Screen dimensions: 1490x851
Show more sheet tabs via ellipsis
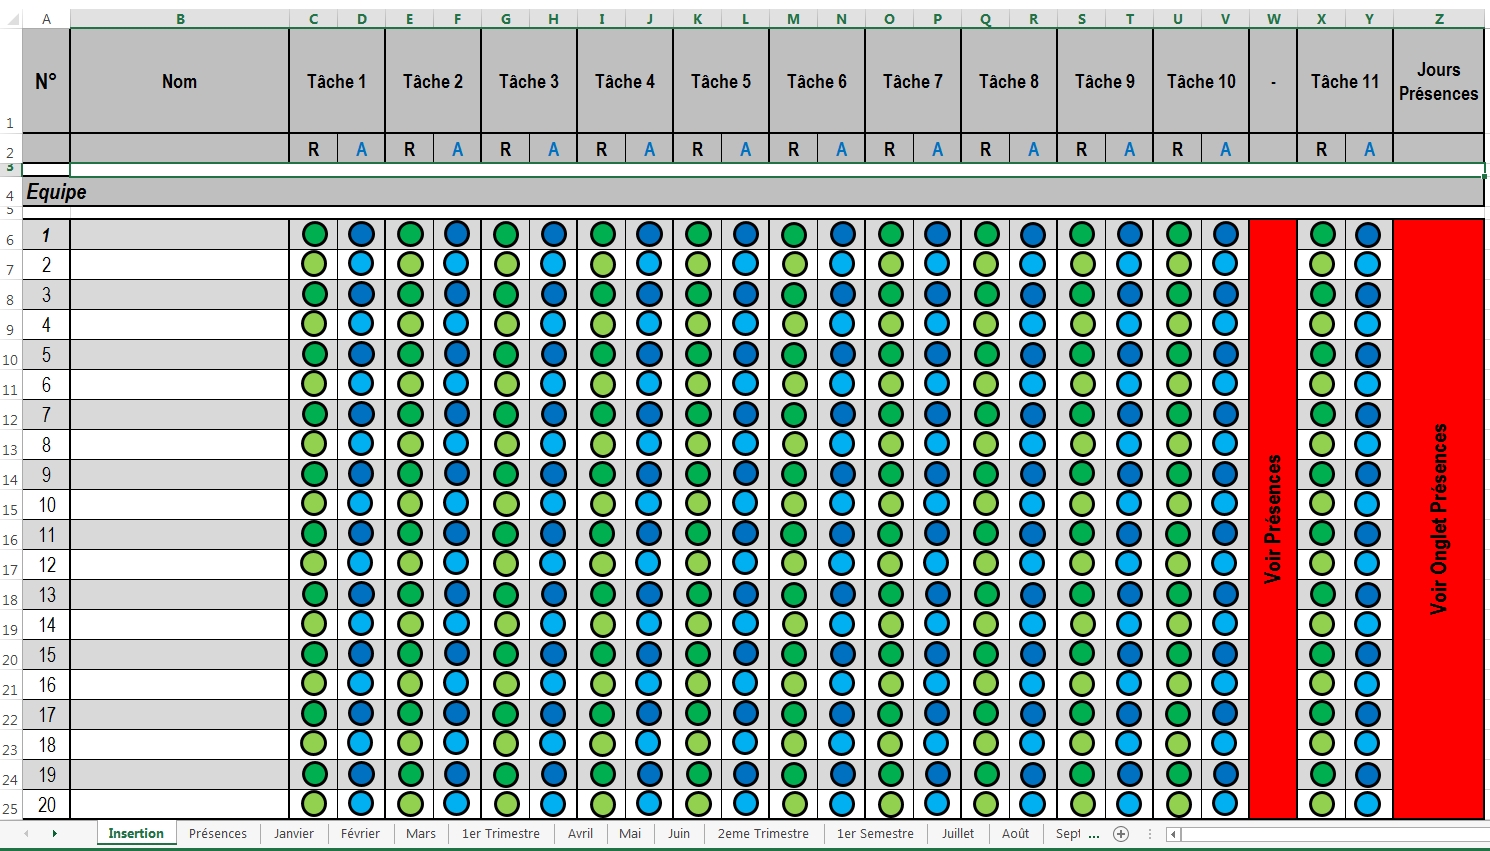[1093, 834]
